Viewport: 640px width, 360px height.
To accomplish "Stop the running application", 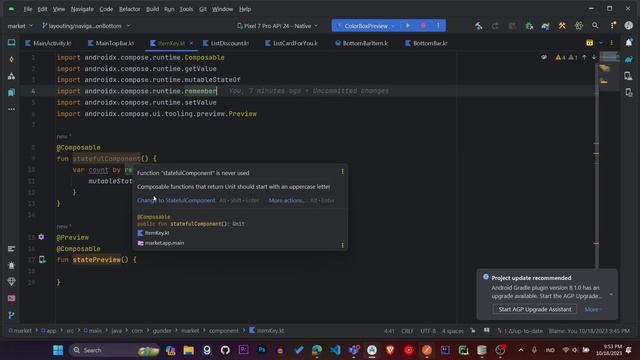I will click(423, 26).
